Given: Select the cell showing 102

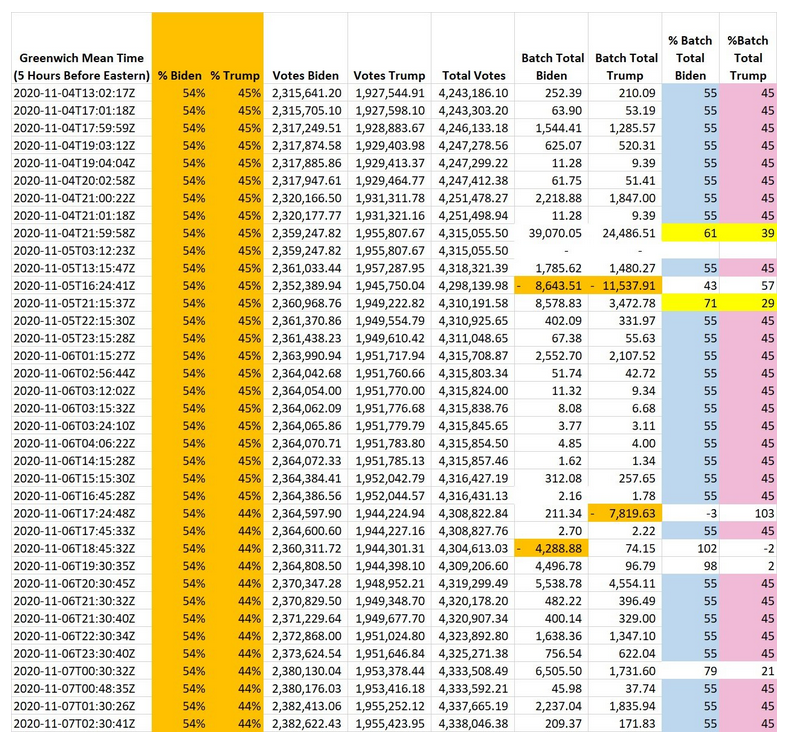Looking at the screenshot, I should 690,548.
